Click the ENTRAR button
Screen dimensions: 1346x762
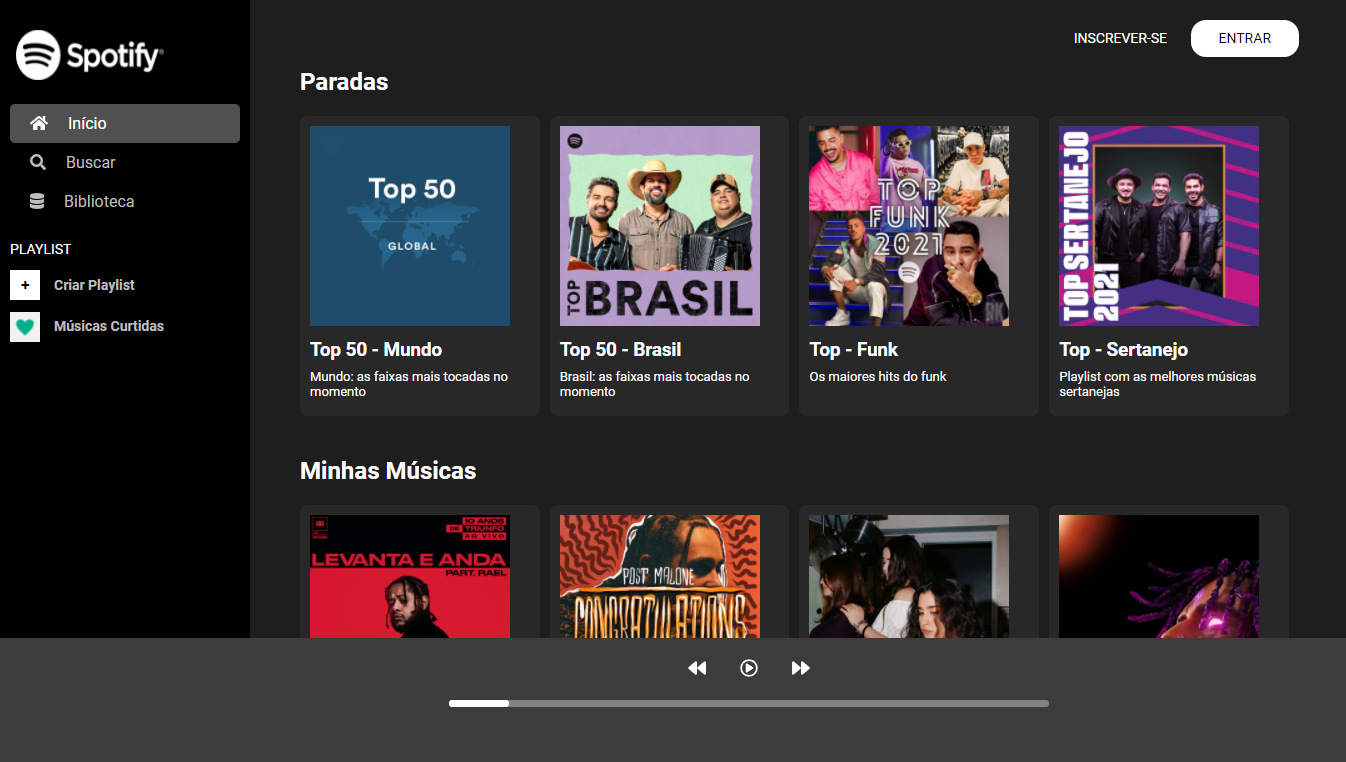[x=1244, y=38]
